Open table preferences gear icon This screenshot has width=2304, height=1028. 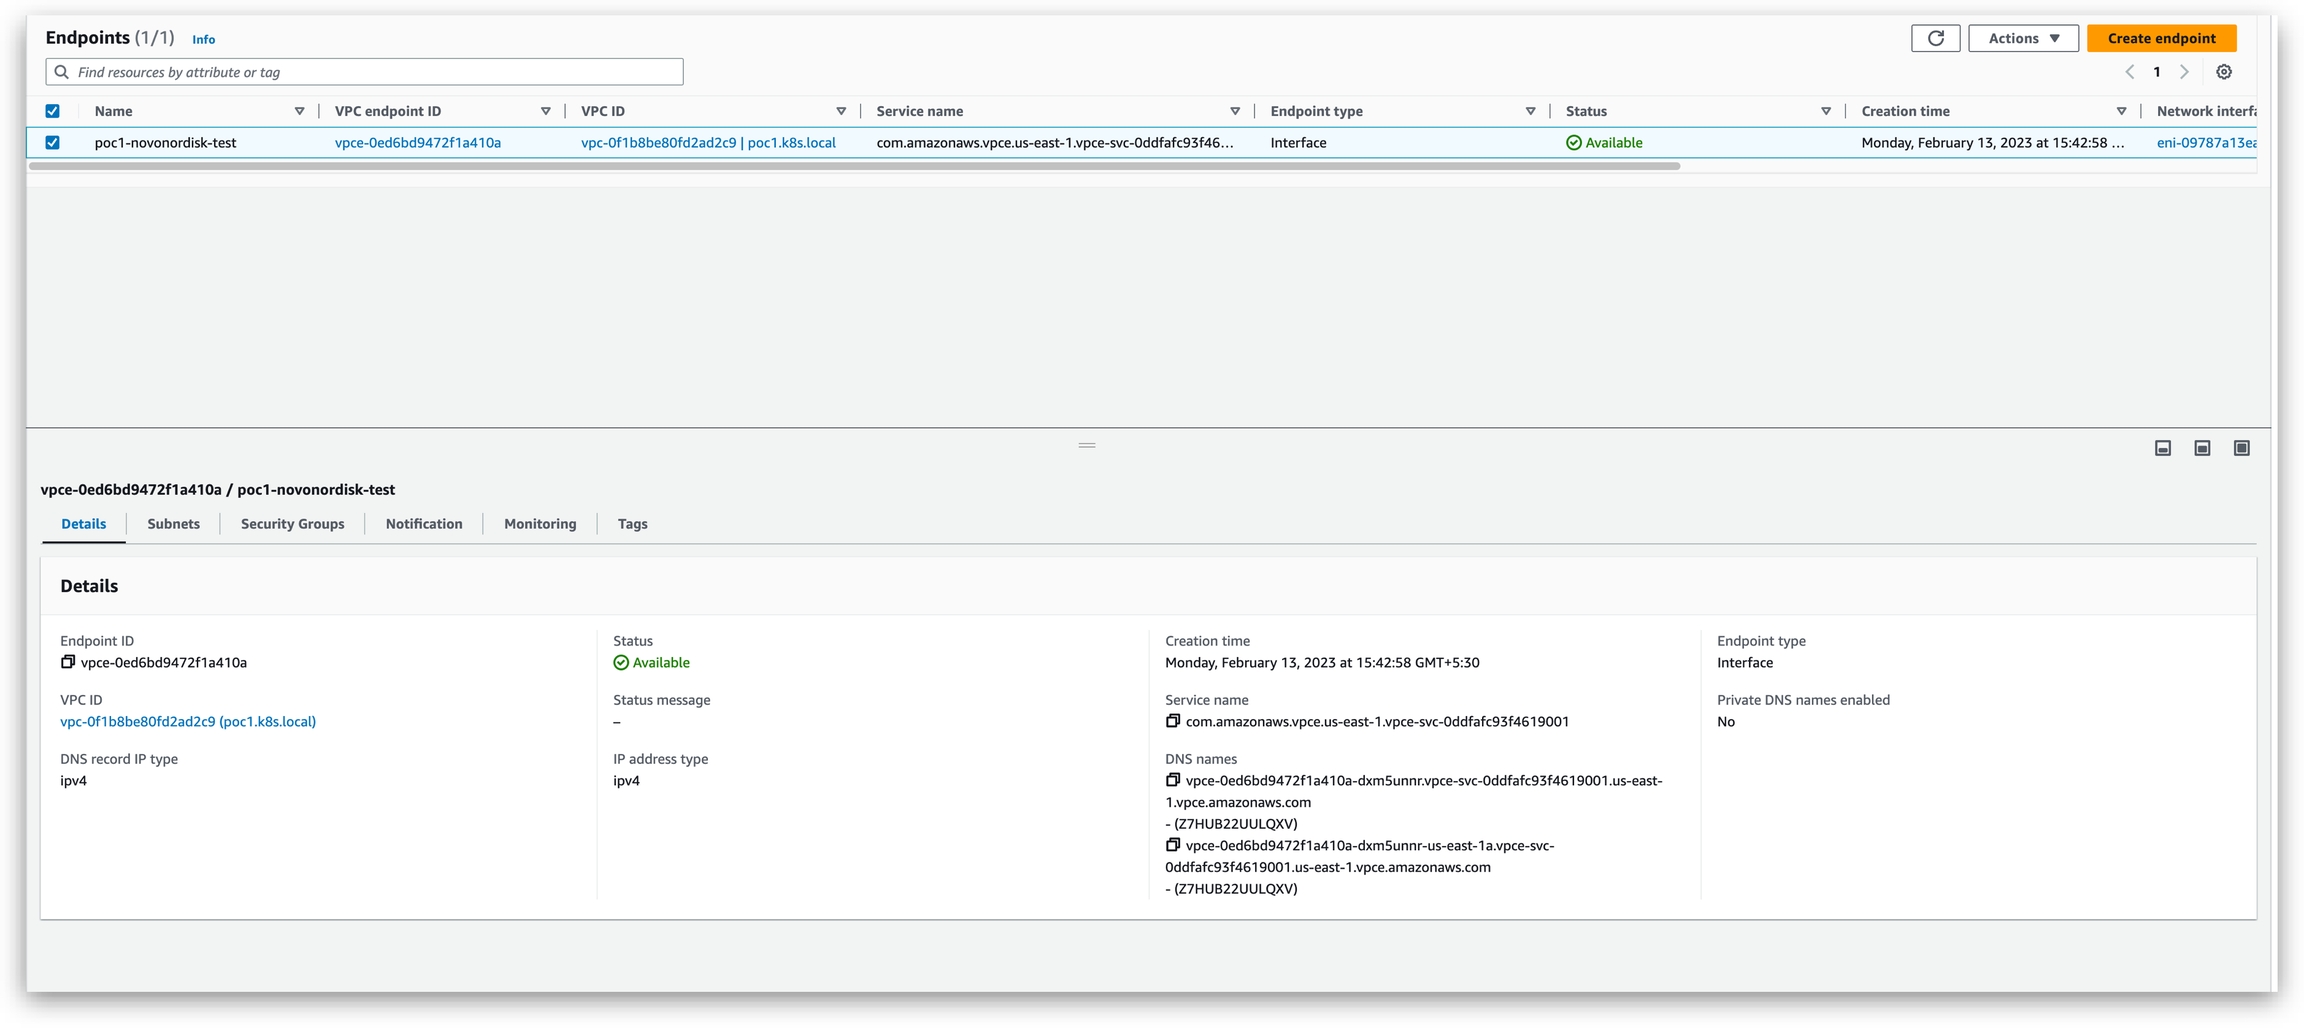click(2224, 72)
